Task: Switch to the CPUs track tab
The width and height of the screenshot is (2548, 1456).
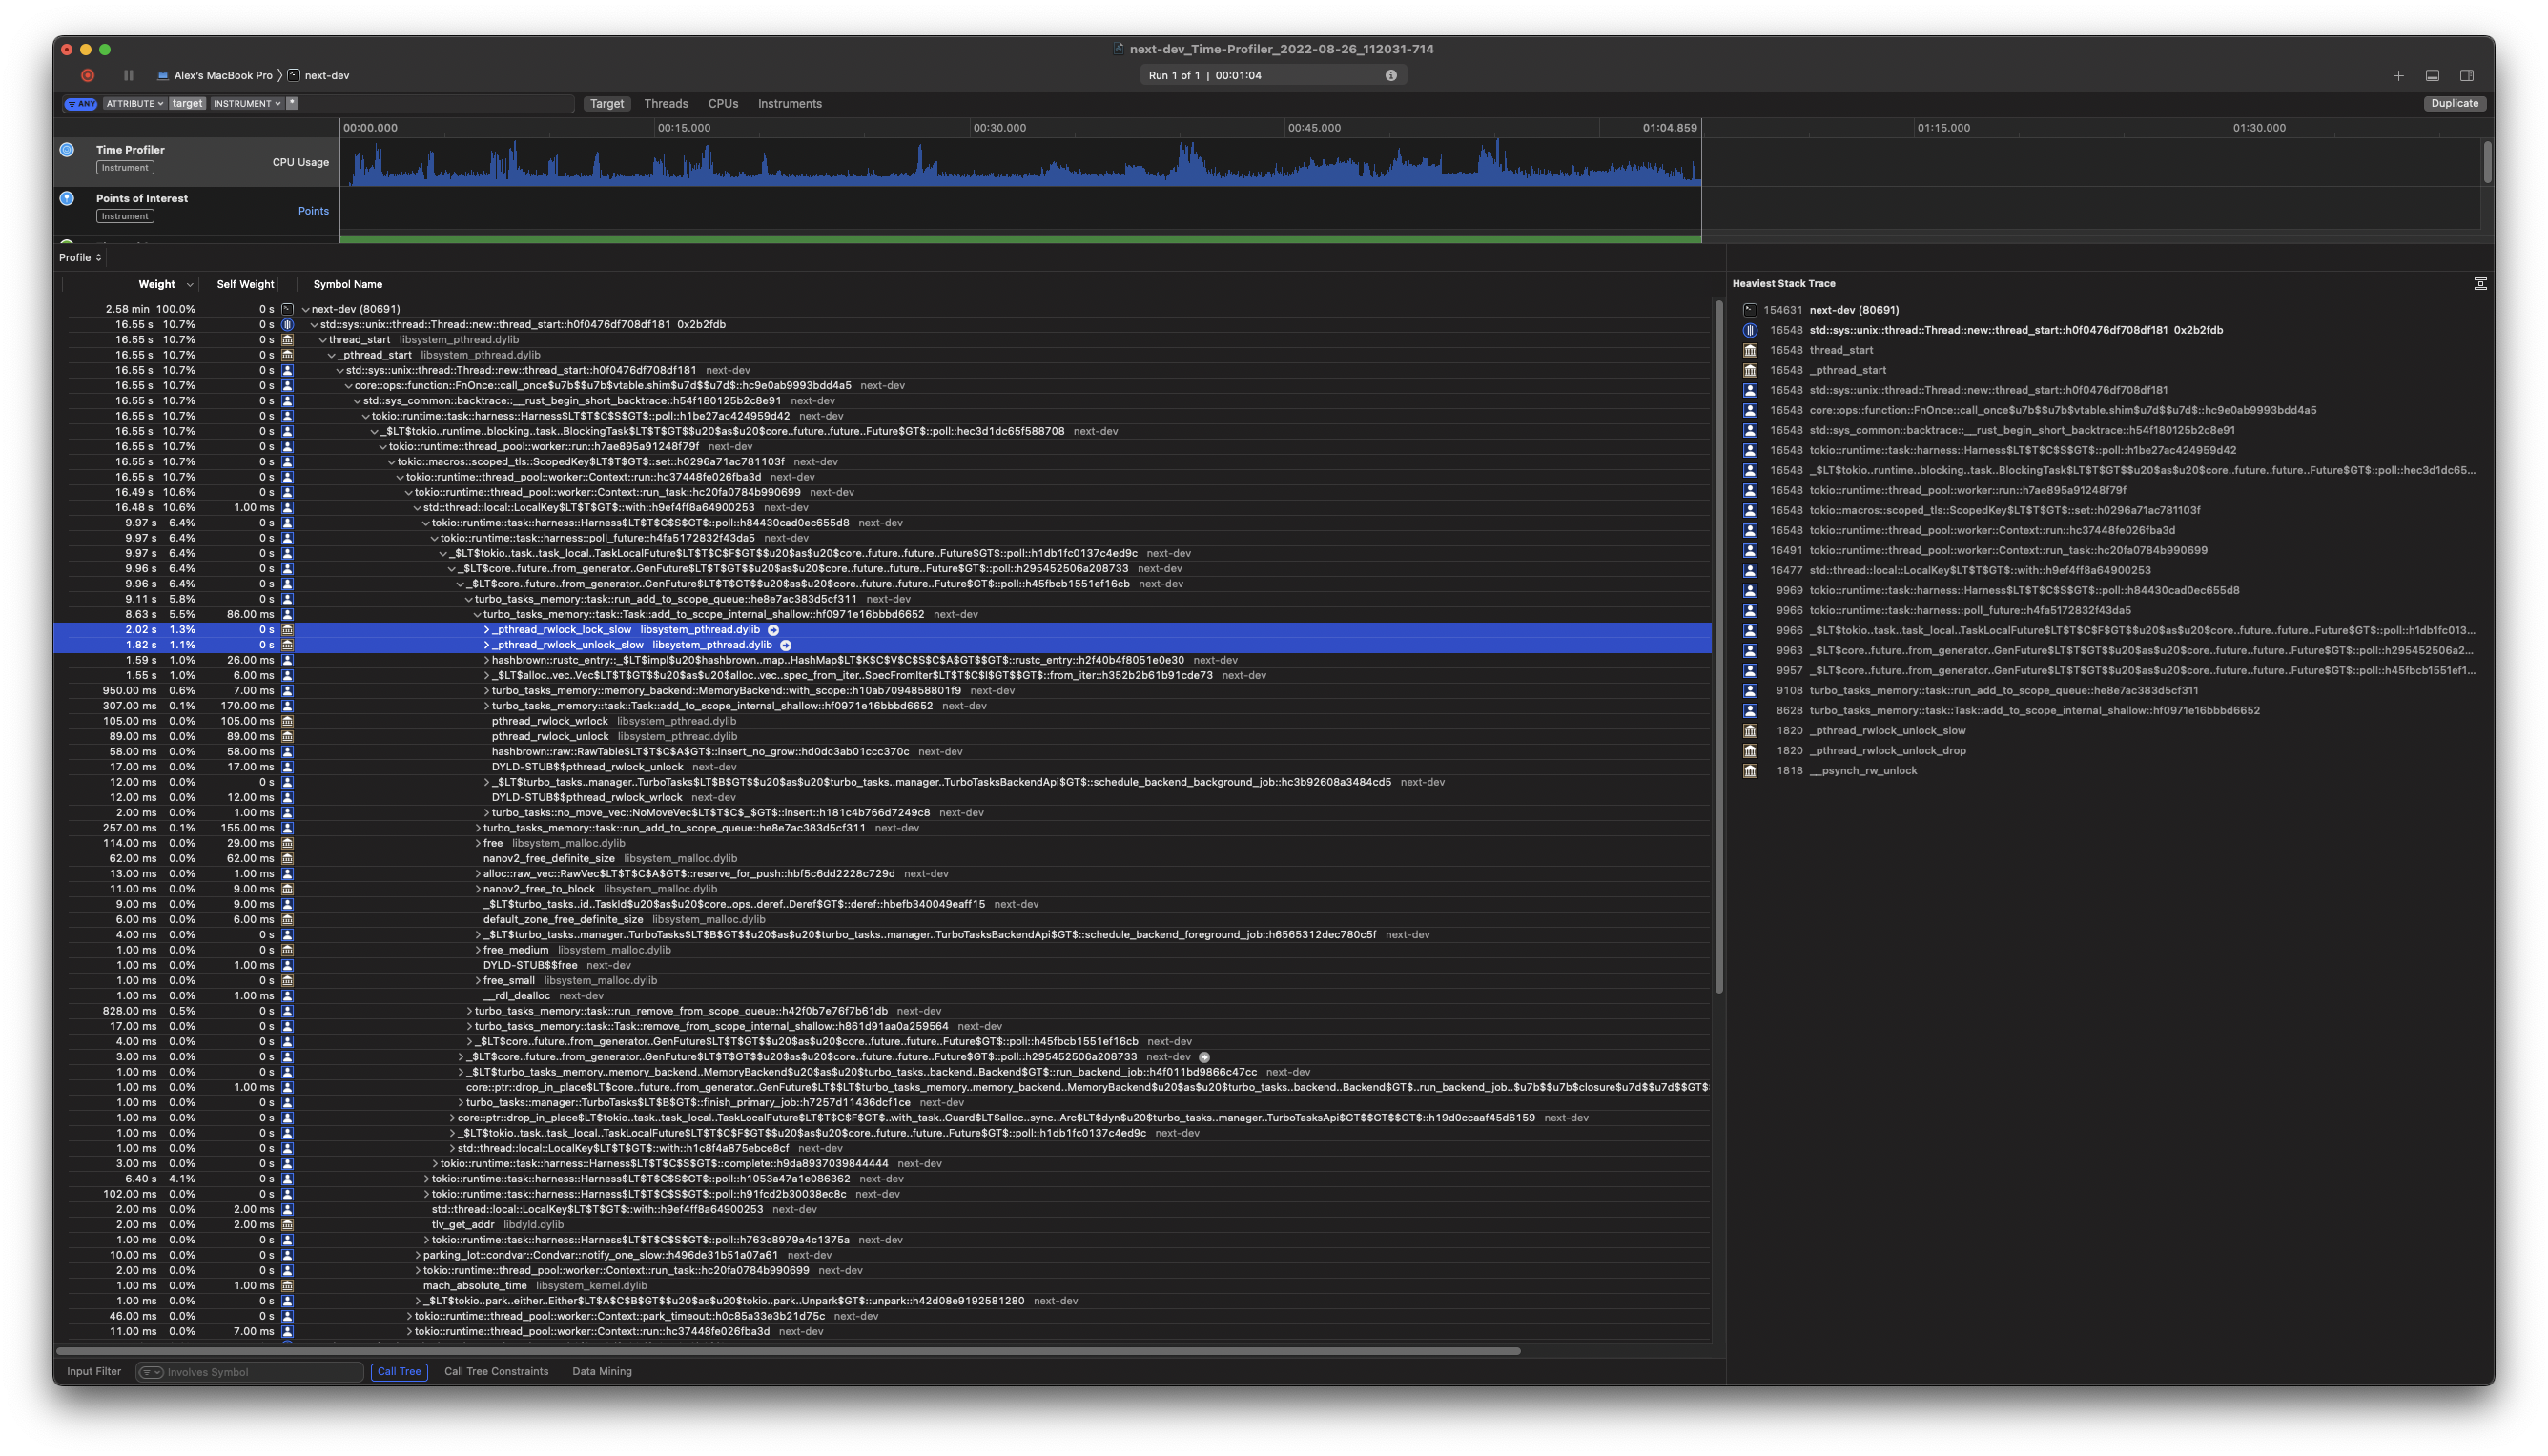Action: click(723, 103)
